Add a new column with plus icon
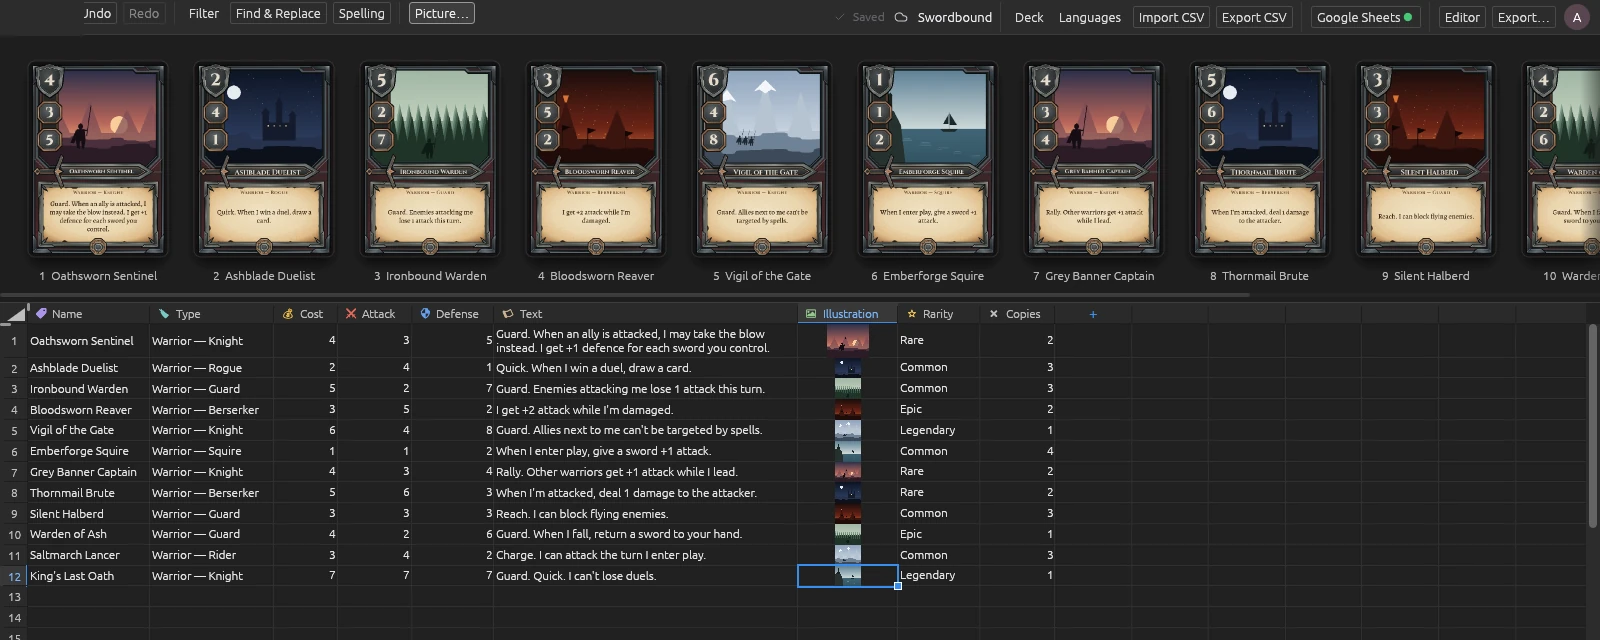1600x640 pixels. tap(1093, 314)
